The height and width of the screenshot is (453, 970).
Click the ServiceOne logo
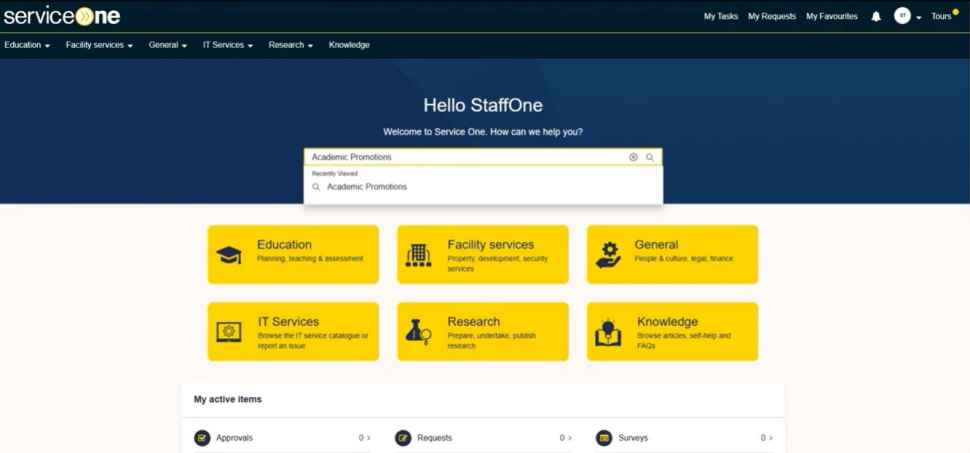click(62, 16)
